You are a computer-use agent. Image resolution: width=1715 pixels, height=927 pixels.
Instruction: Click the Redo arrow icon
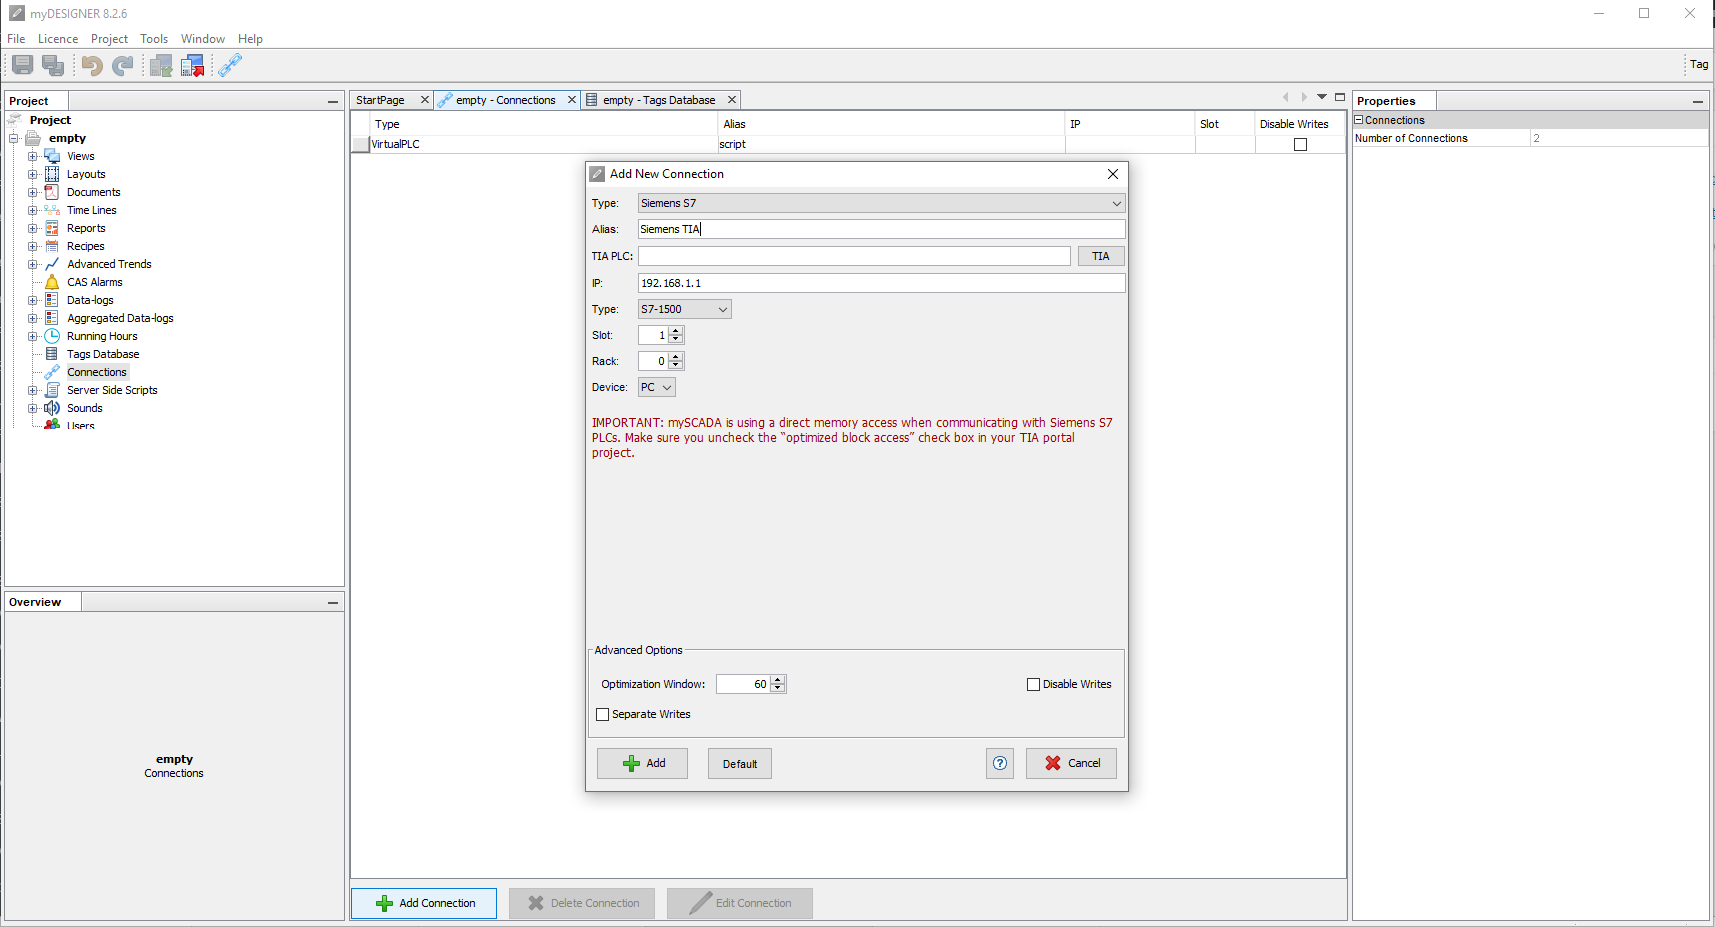122,66
